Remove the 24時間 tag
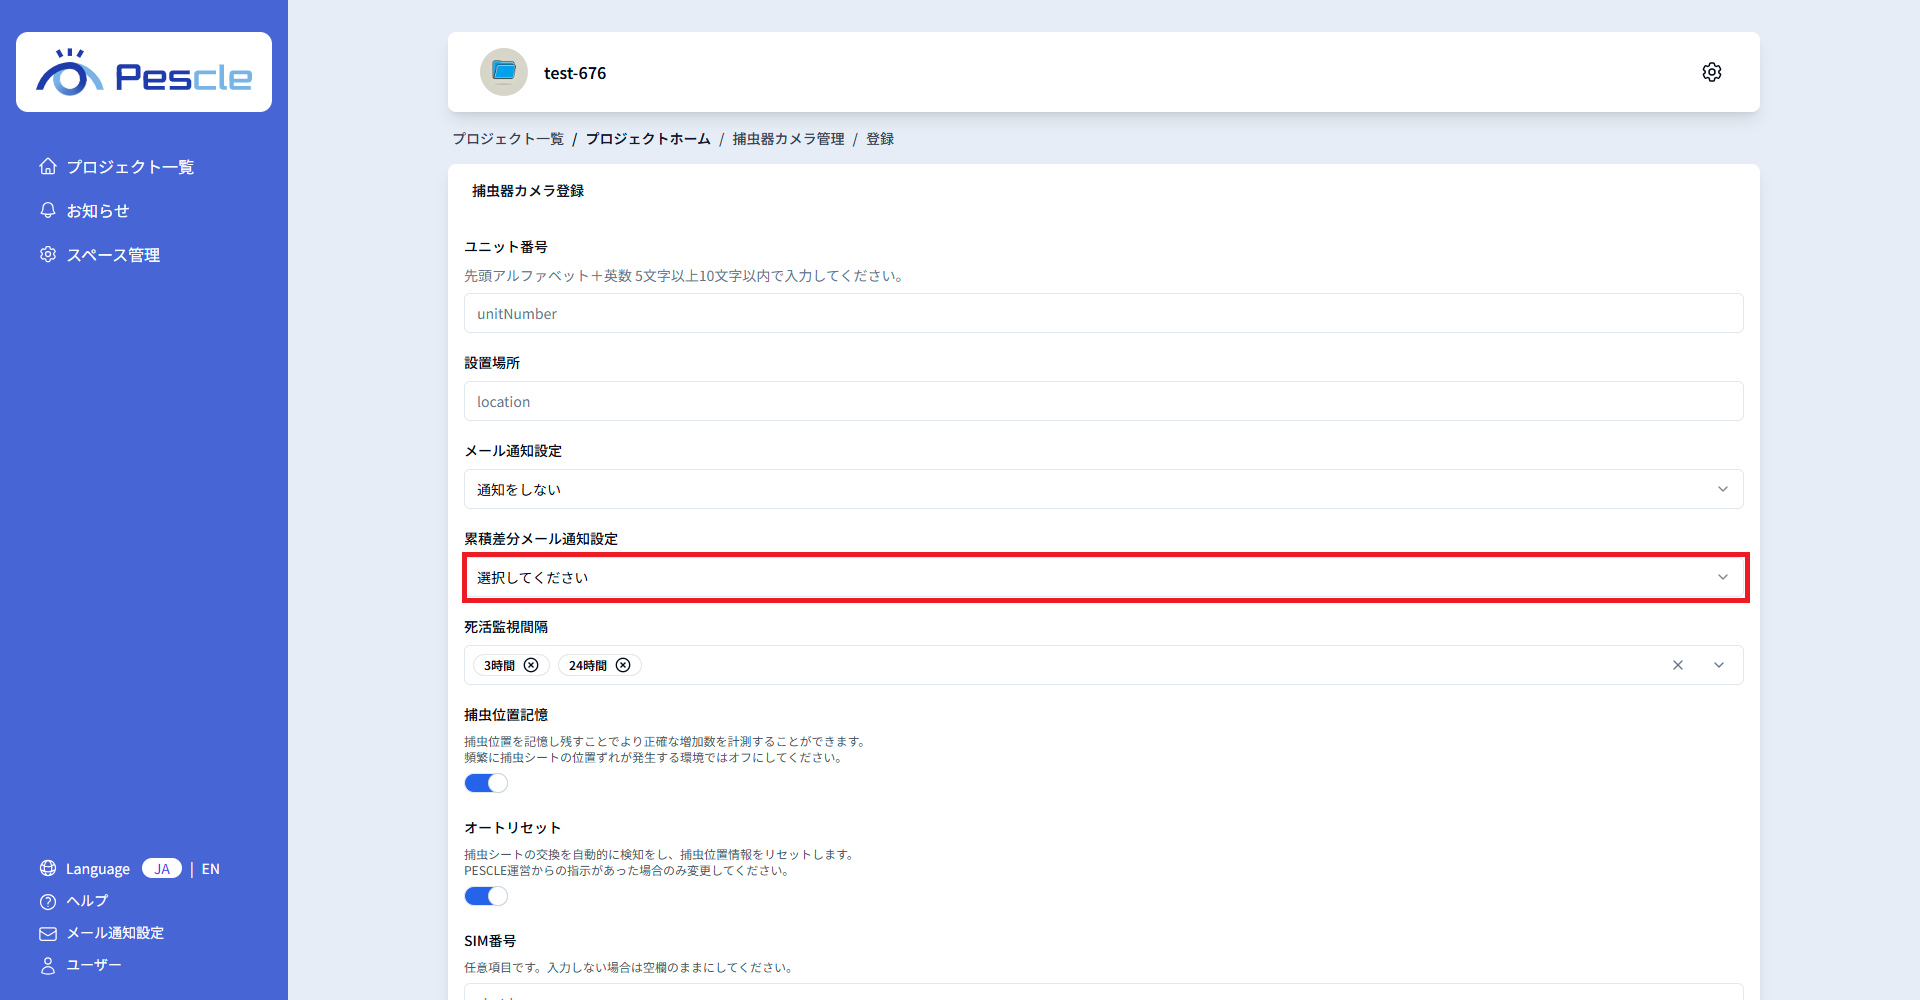 pos(623,666)
